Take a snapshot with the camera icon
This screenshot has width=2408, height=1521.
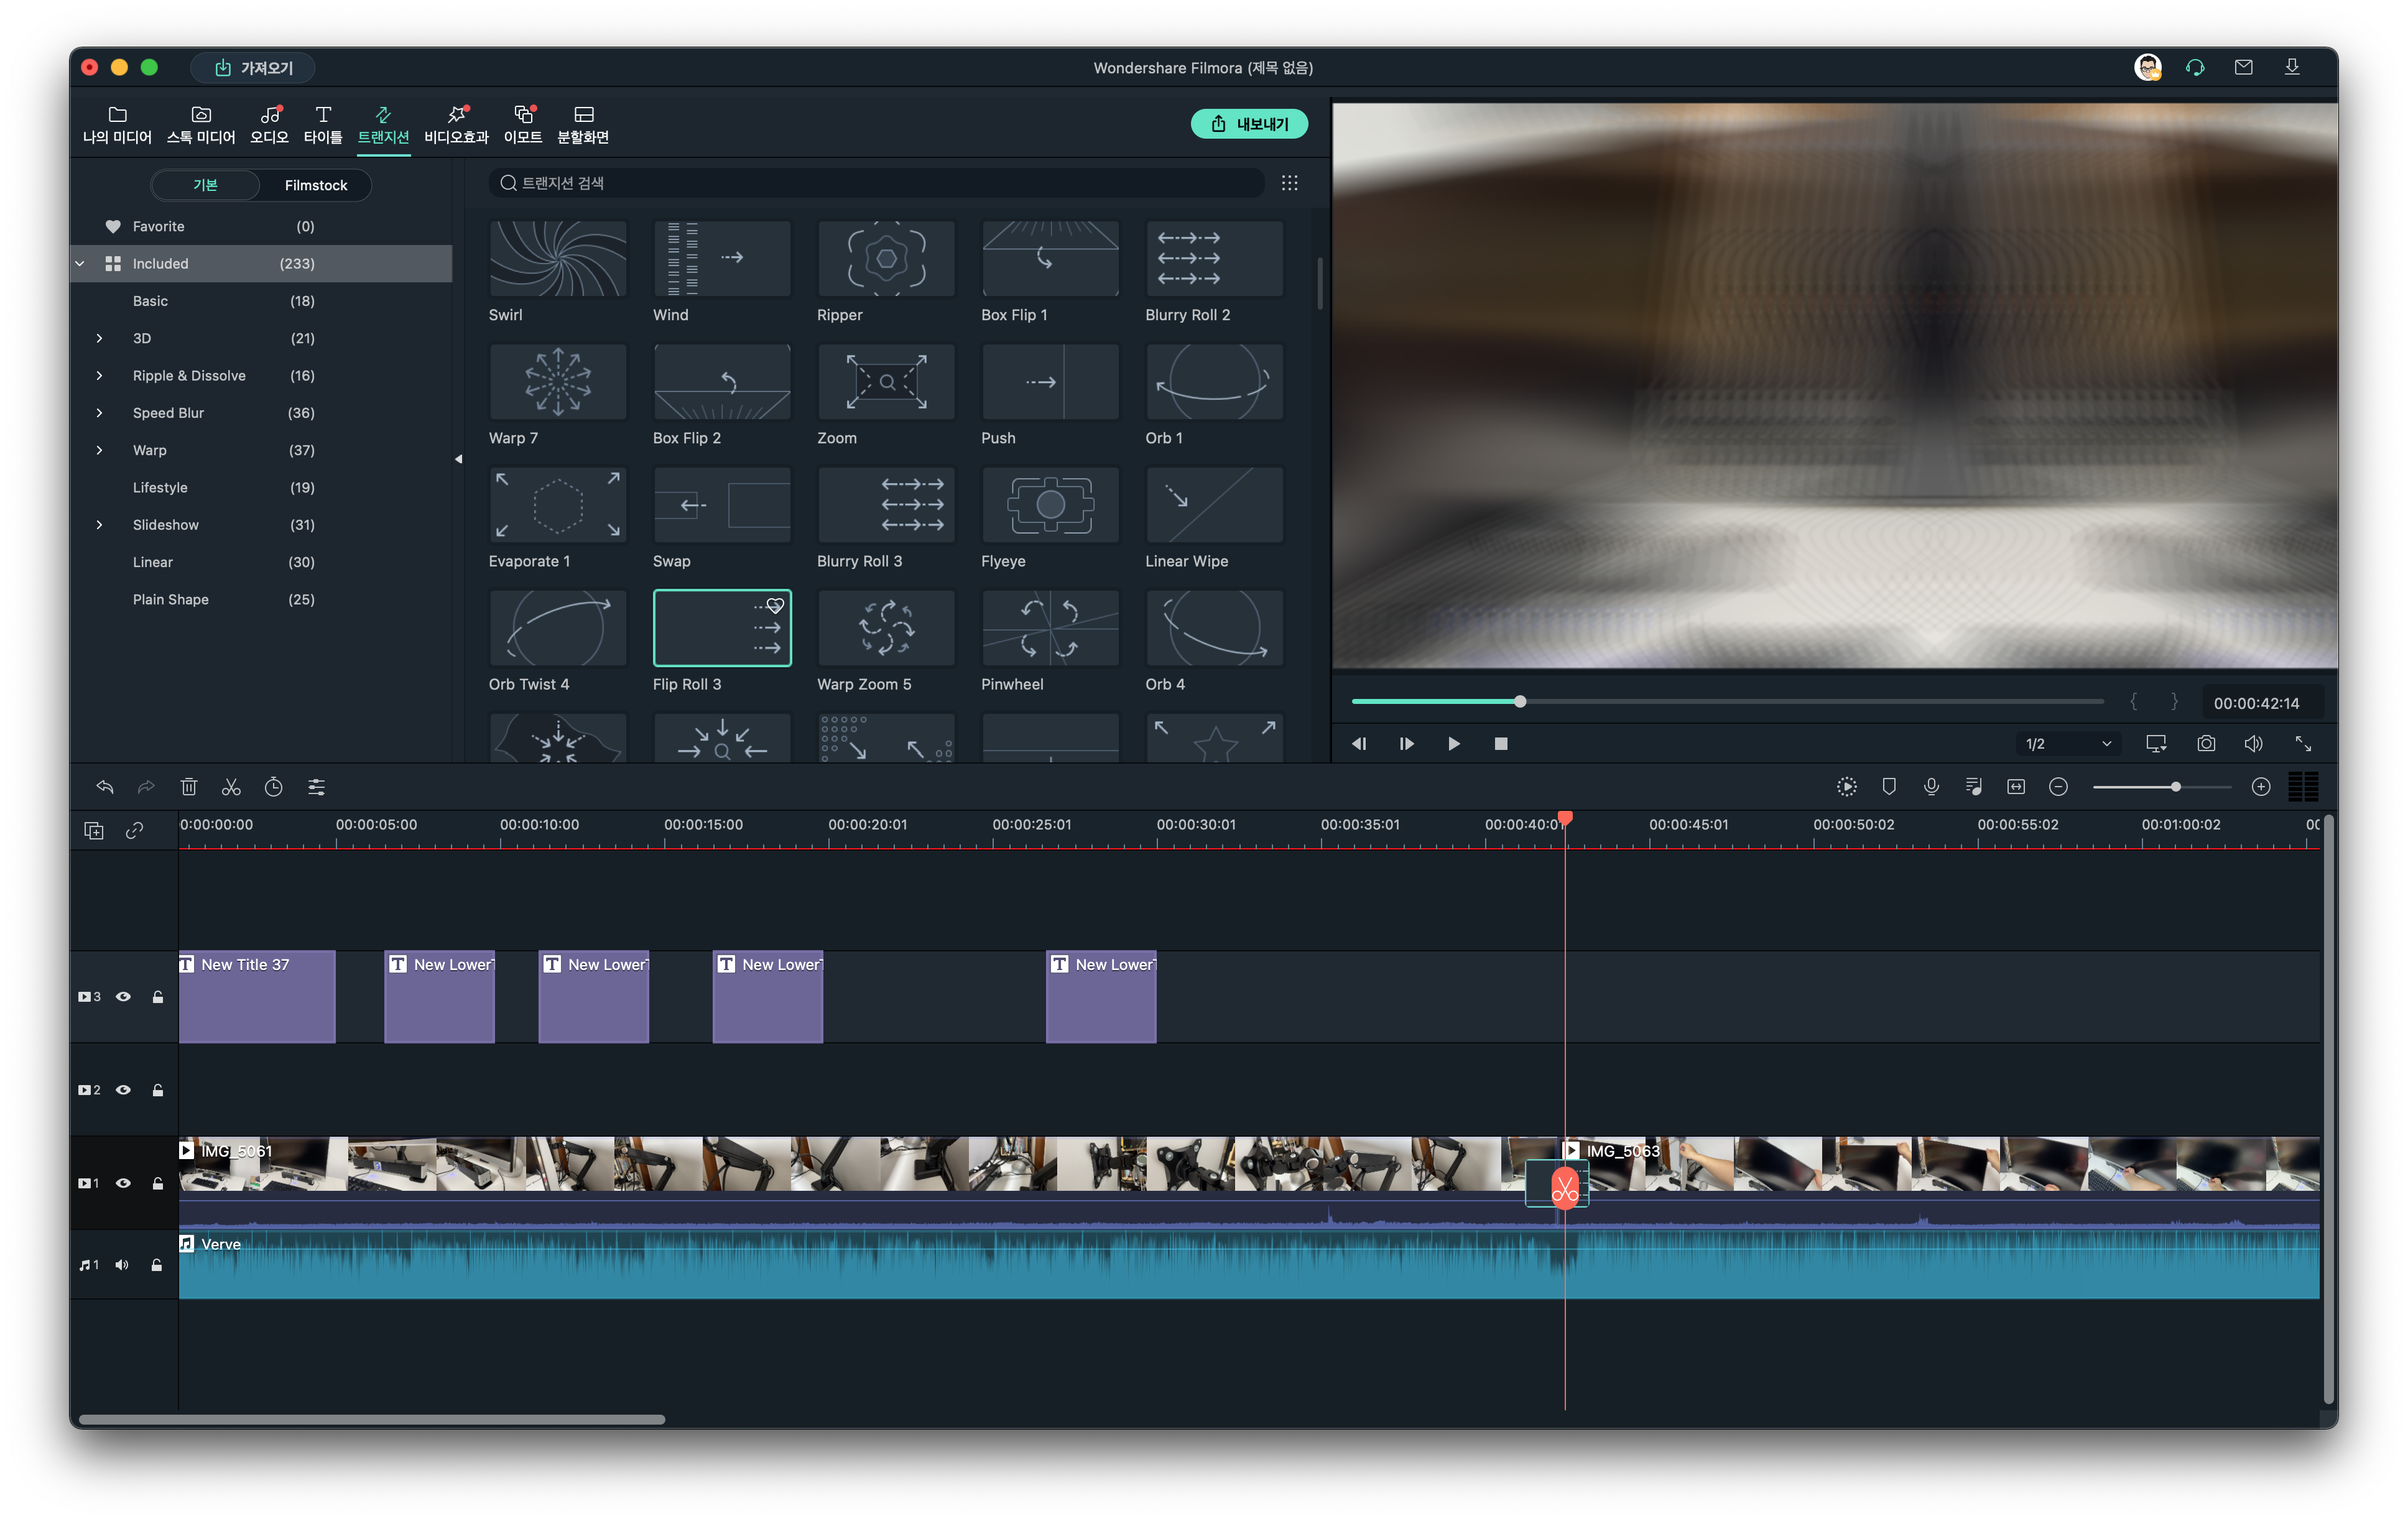2206,743
